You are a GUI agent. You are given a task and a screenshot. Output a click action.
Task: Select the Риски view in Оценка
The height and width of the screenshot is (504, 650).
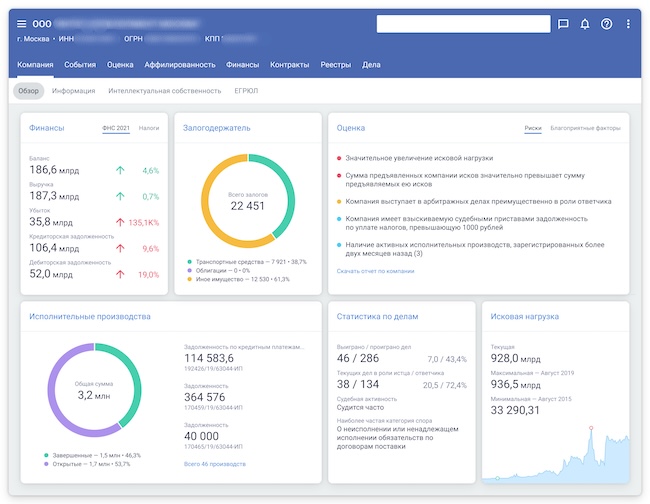pos(533,128)
